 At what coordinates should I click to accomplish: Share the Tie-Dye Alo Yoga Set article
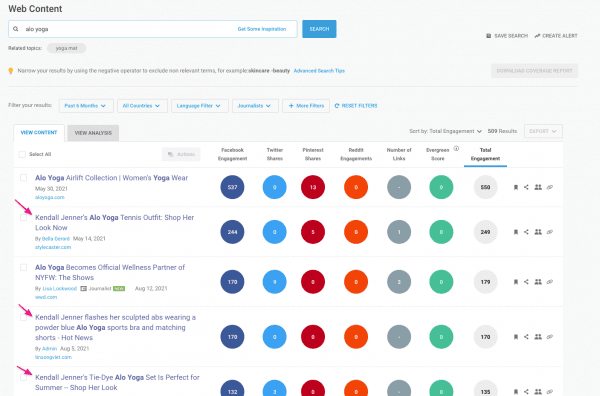point(526,391)
